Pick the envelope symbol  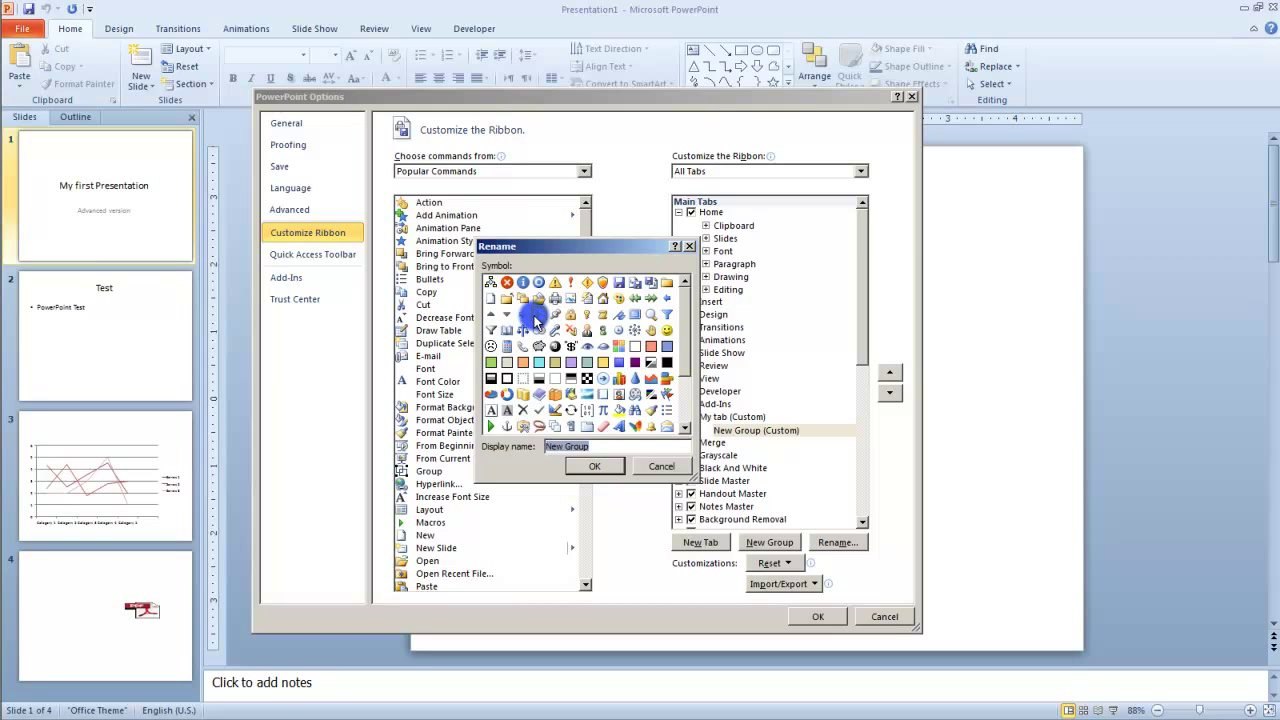[667, 426]
